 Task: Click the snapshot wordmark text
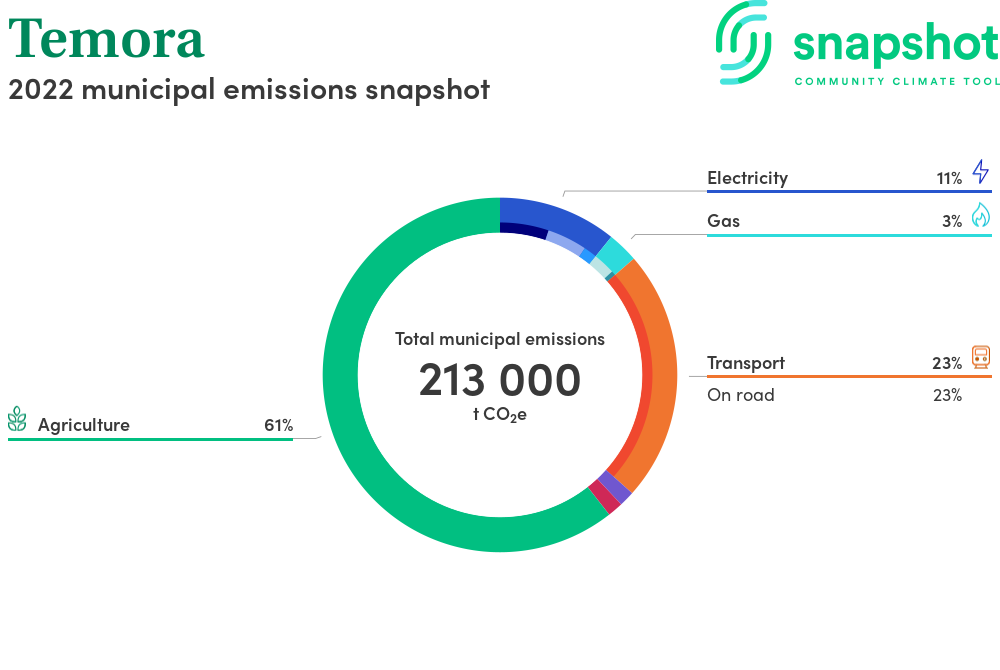(x=896, y=45)
